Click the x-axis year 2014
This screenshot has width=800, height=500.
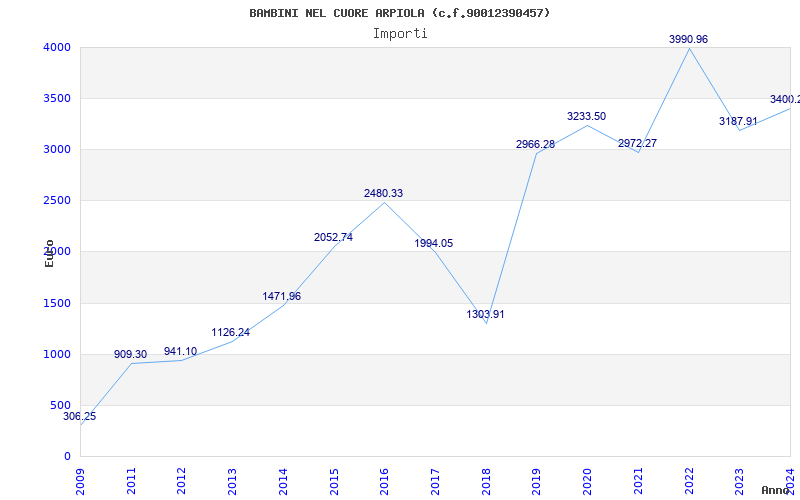283,481
